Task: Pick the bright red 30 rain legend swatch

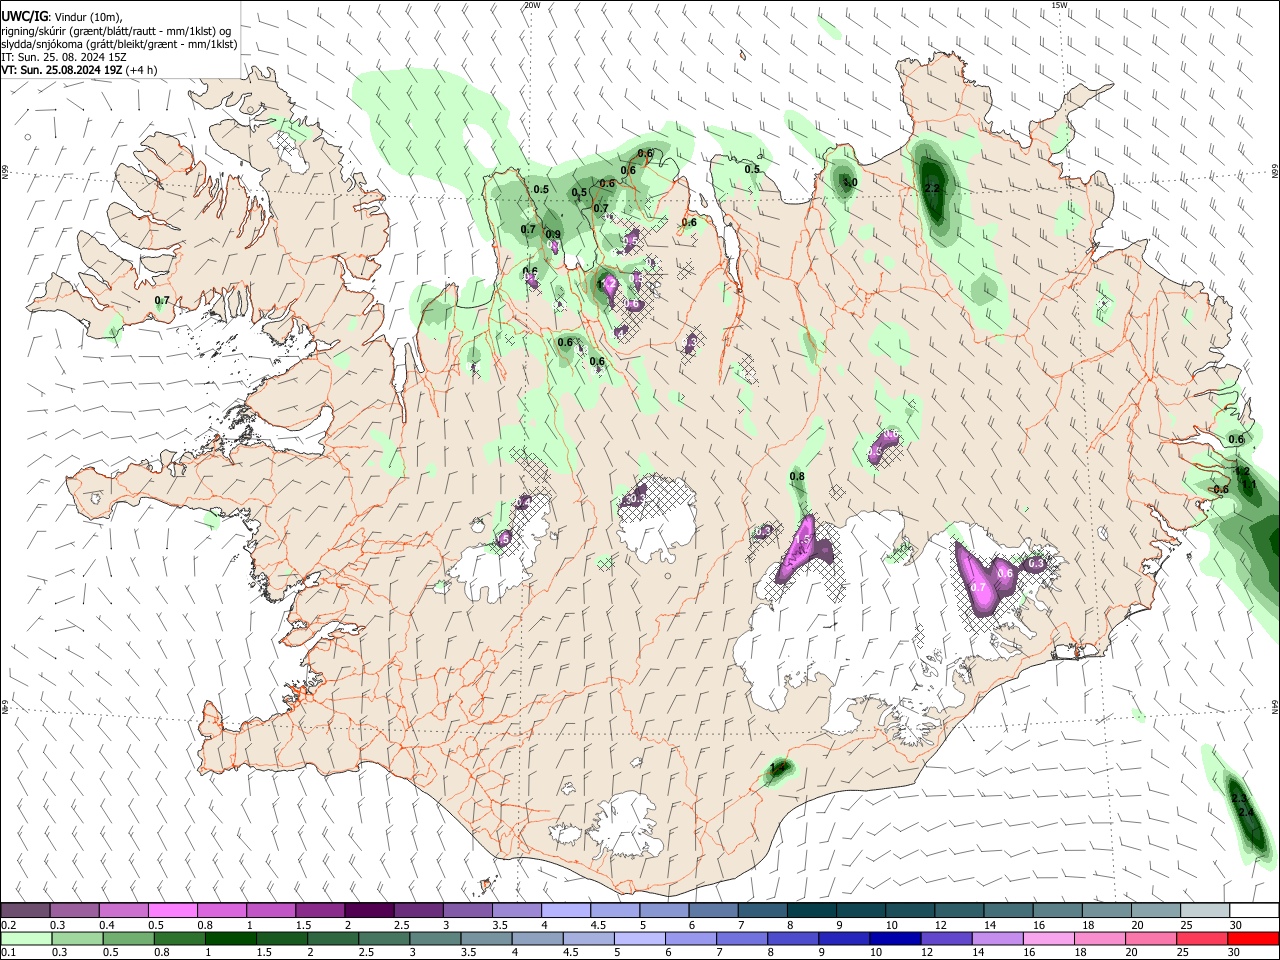Action: tap(1252, 938)
